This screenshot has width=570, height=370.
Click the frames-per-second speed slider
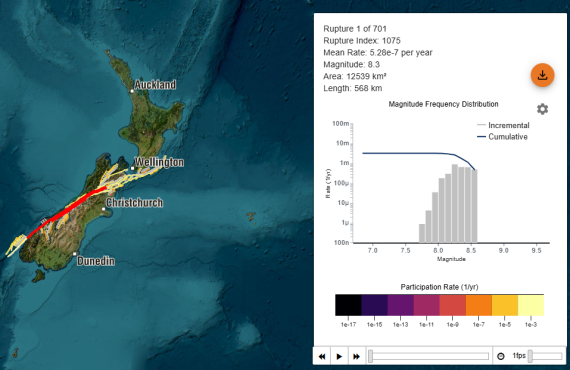[546, 356]
